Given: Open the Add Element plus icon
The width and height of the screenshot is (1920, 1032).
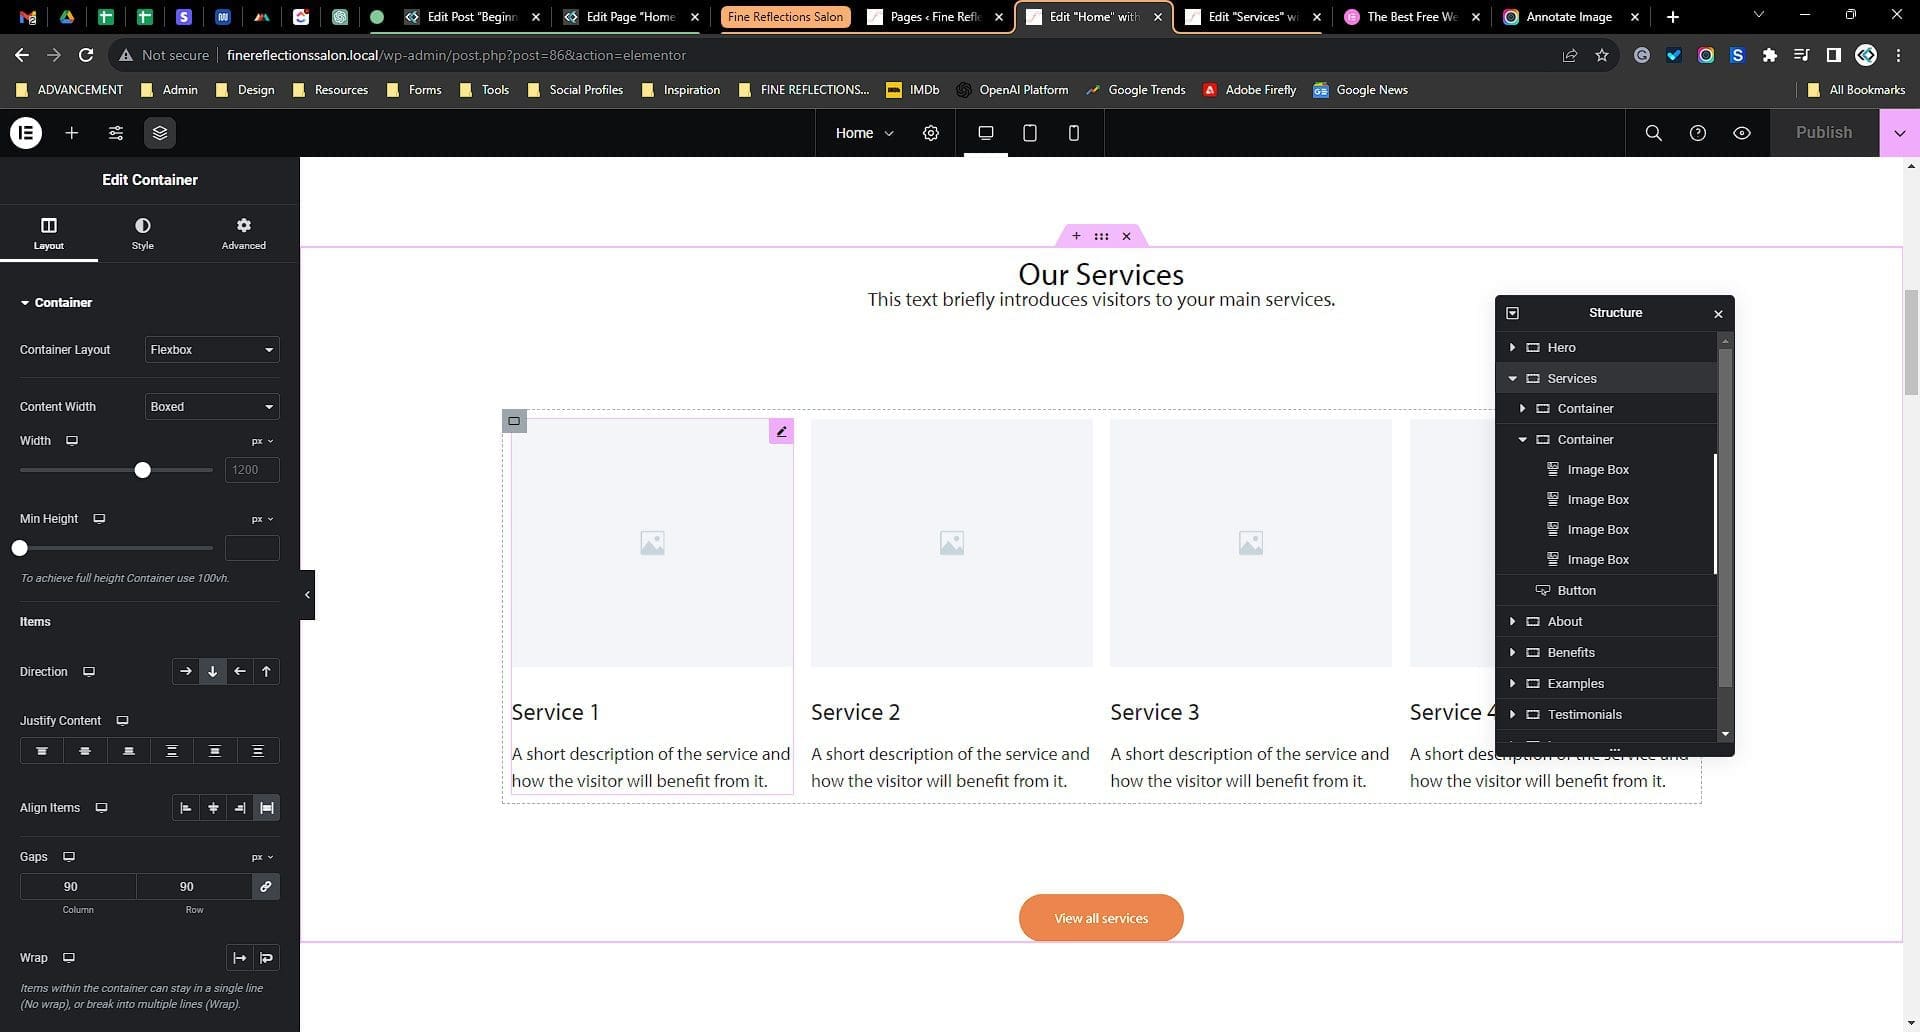Looking at the screenshot, I should 72,133.
